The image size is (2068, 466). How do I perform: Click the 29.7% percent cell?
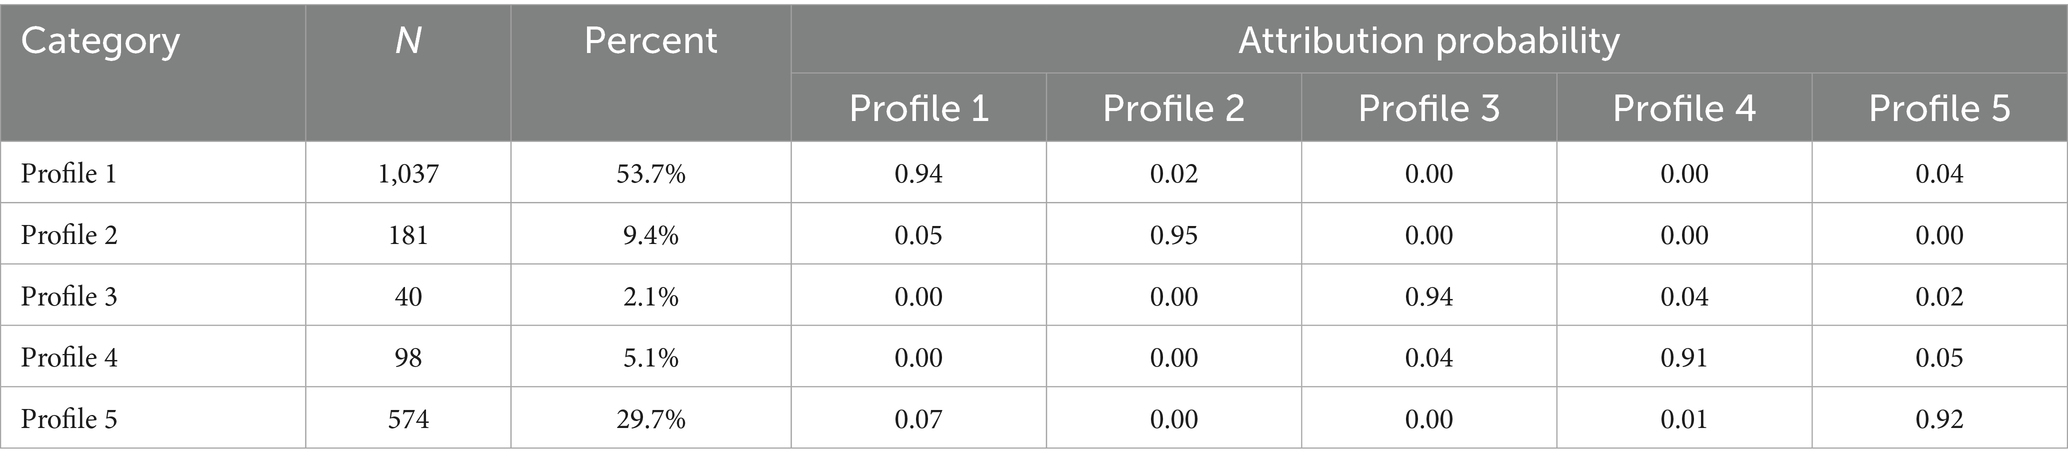650,418
